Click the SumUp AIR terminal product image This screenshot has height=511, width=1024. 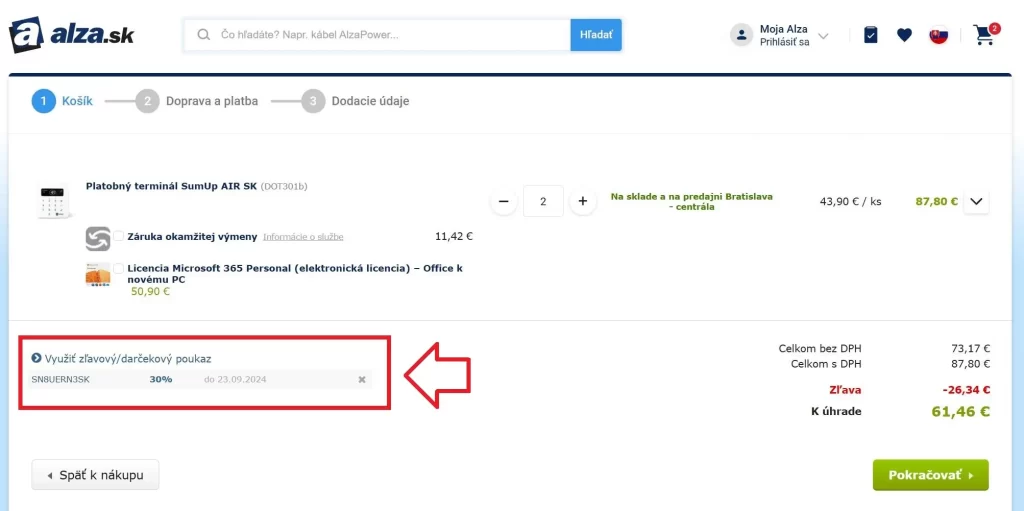coord(54,201)
